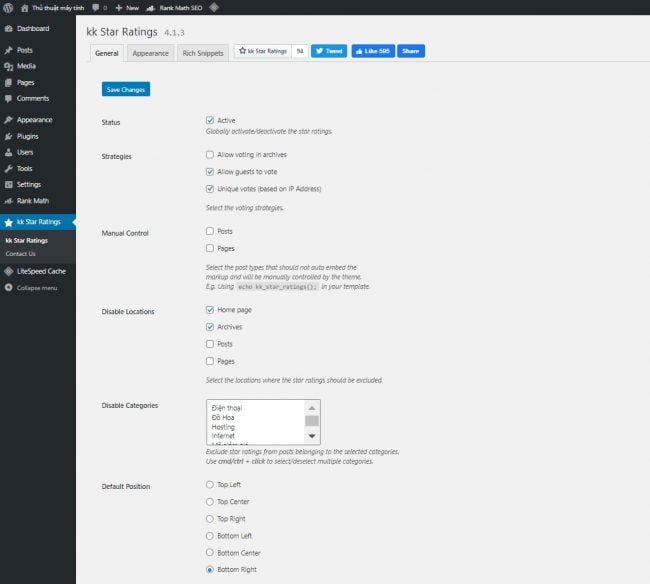Open the kk Star Ratings submenu item

pos(27,240)
